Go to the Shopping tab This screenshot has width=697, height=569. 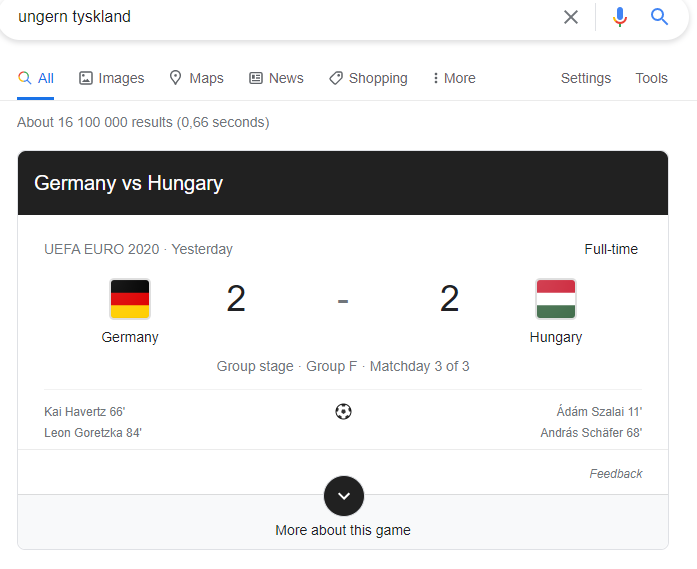(x=368, y=78)
